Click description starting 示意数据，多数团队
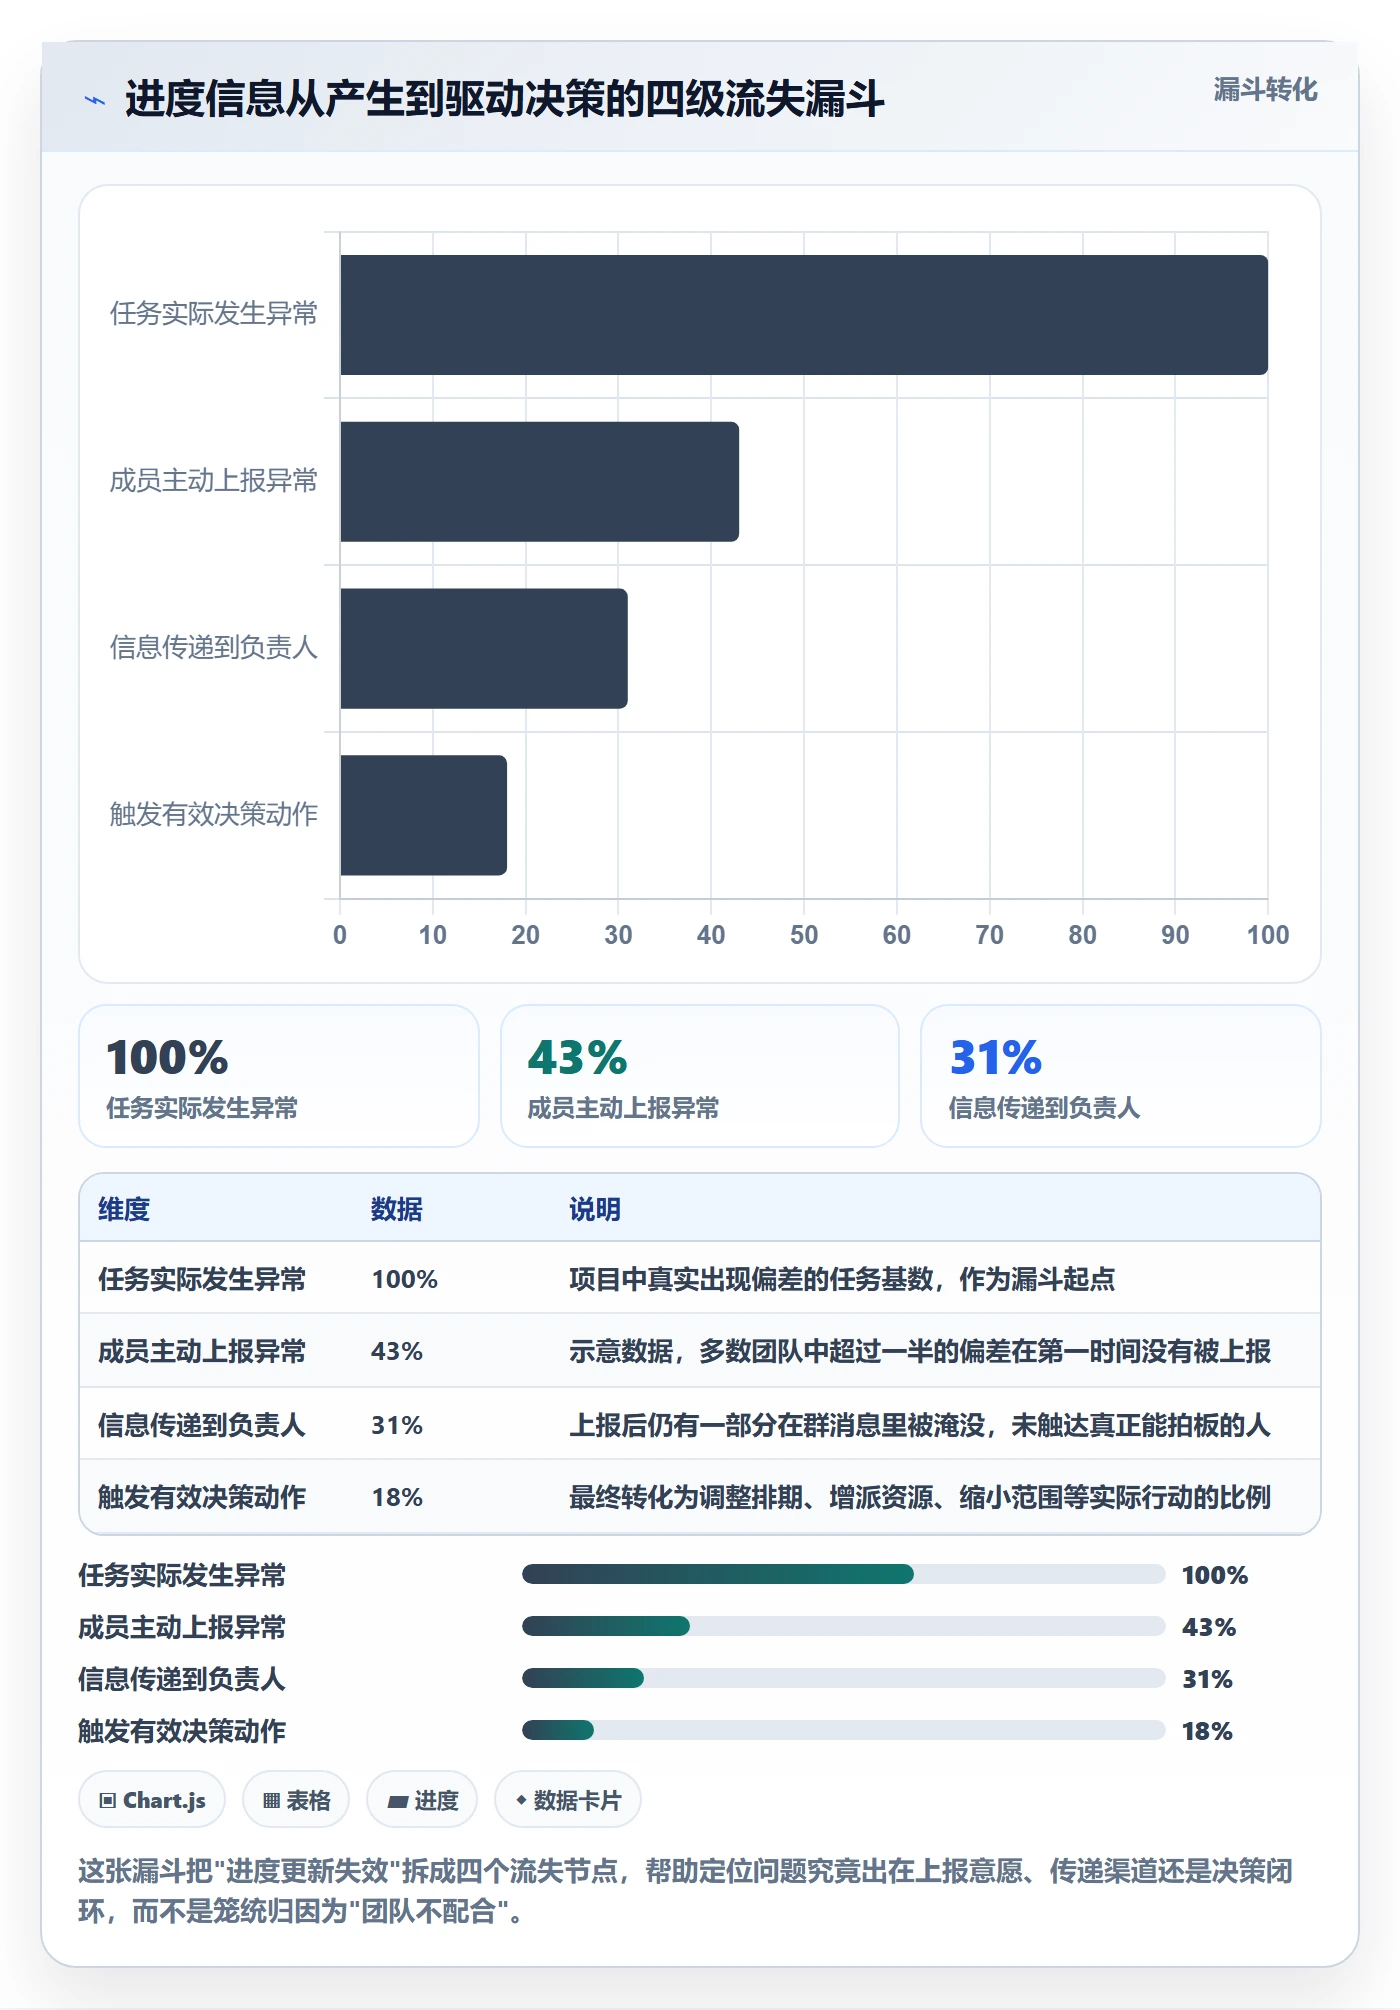The width and height of the screenshot is (1400, 2010). (920, 1351)
